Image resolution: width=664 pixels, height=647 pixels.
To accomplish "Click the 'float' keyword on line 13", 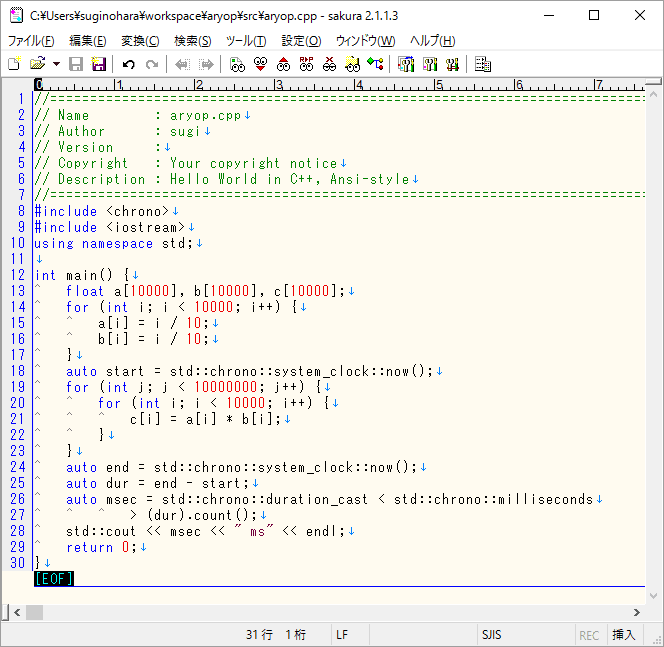I will click(85, 291).
